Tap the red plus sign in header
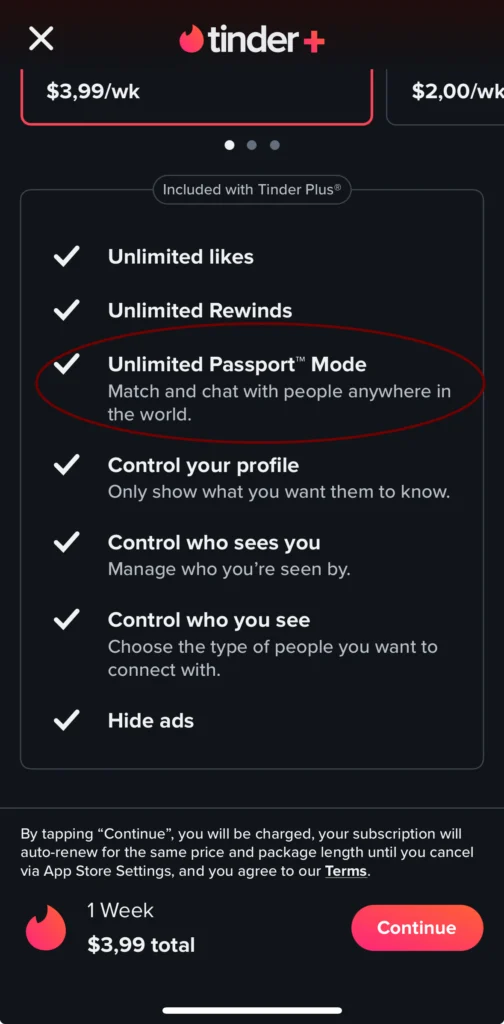Viewport: 504px width, 1024px height. click(313, 42)
